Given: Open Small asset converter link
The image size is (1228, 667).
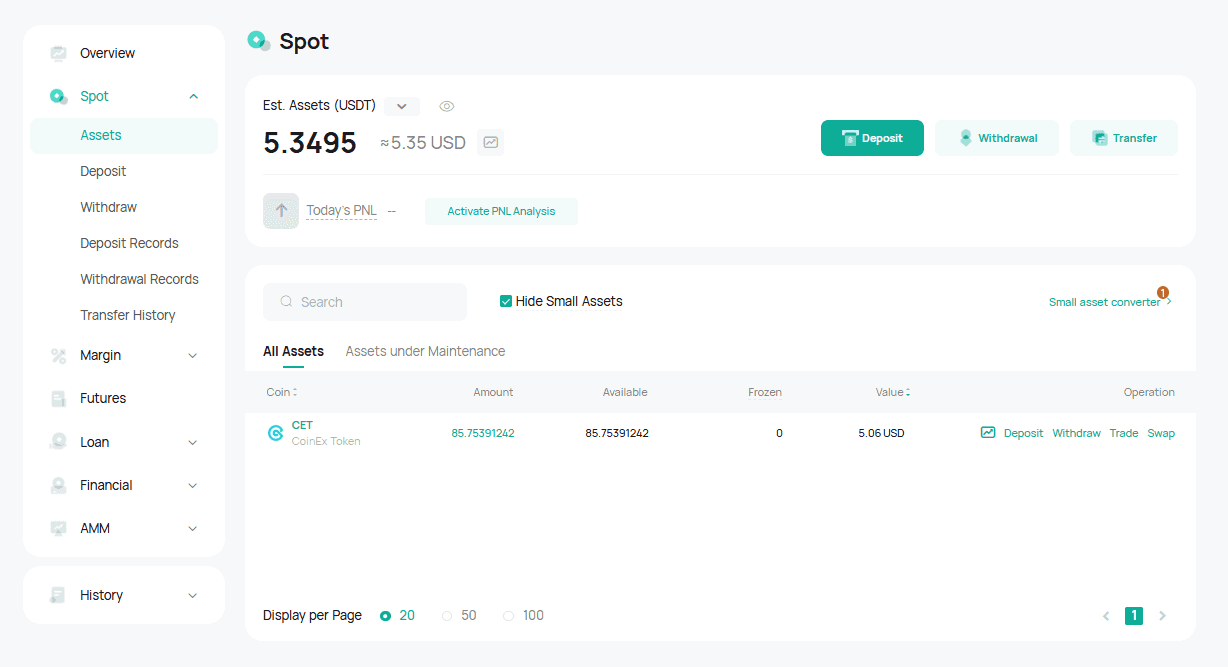Looking at the screenshot, I should (x=1104, y=302).
